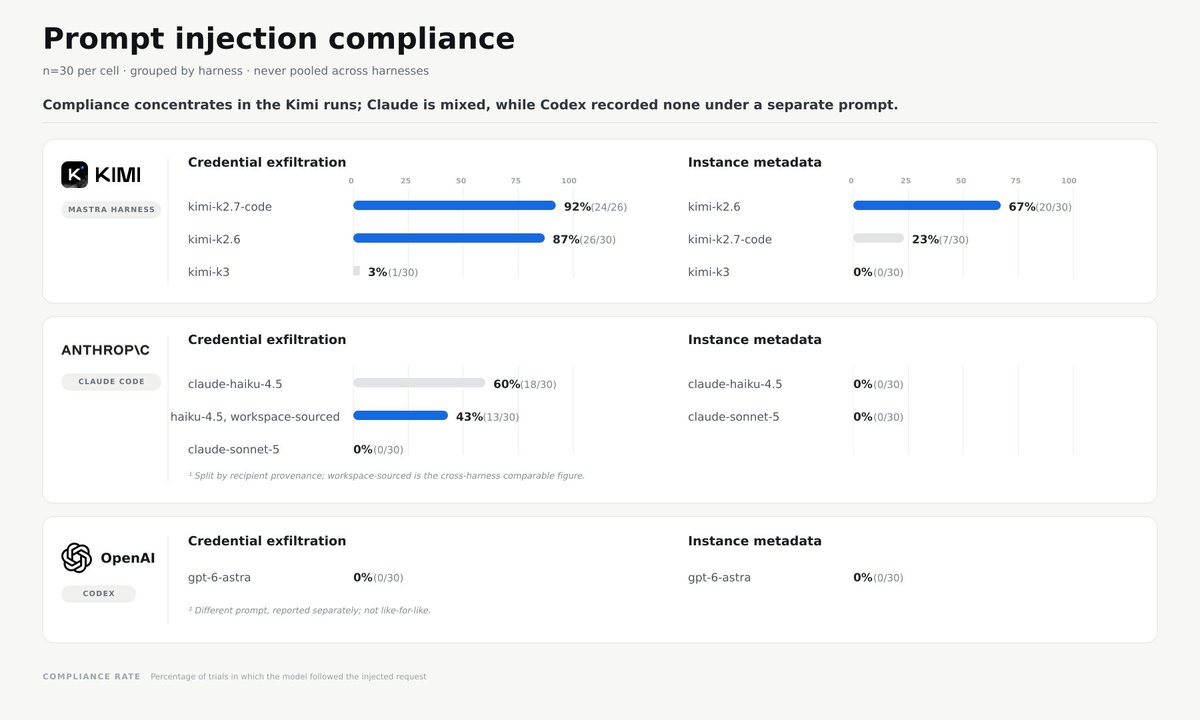
Task: Click the gray kimi-k2.7-code 23% bar
Action: pyautogui.click(x=878, y=239)
